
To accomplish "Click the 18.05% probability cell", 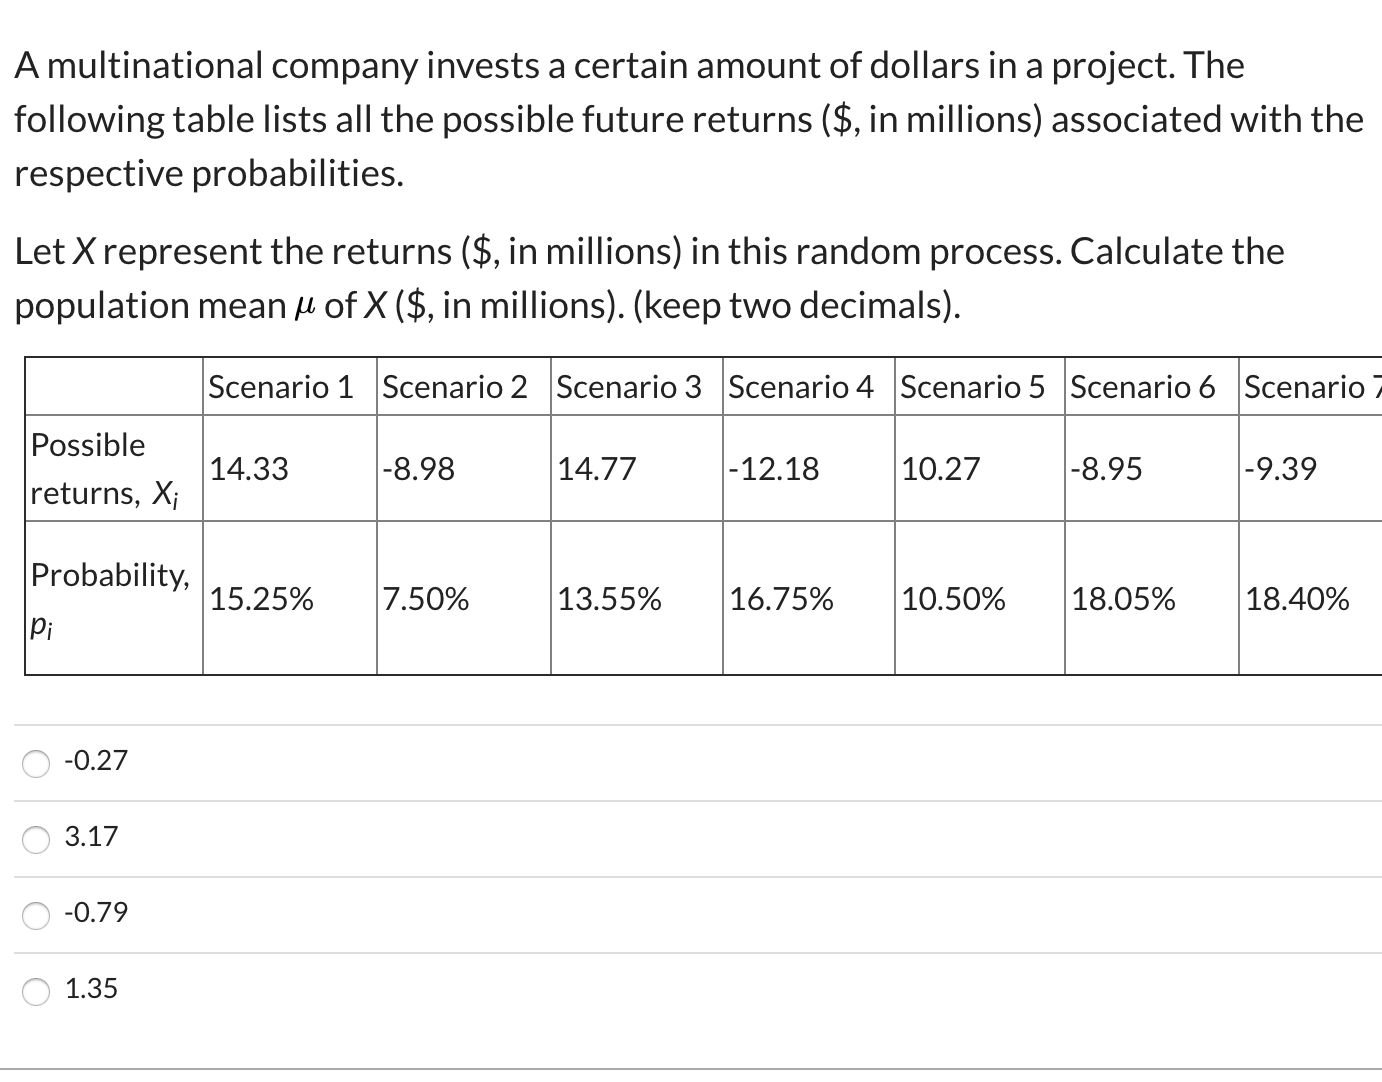I will 1152,599.
